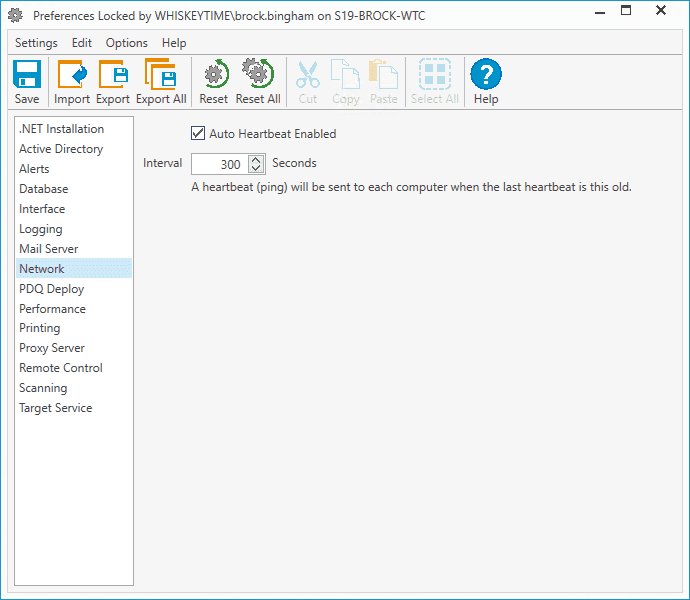Open the Settings menu
This screenshot has height=600, width=690.
pos(36,43)
